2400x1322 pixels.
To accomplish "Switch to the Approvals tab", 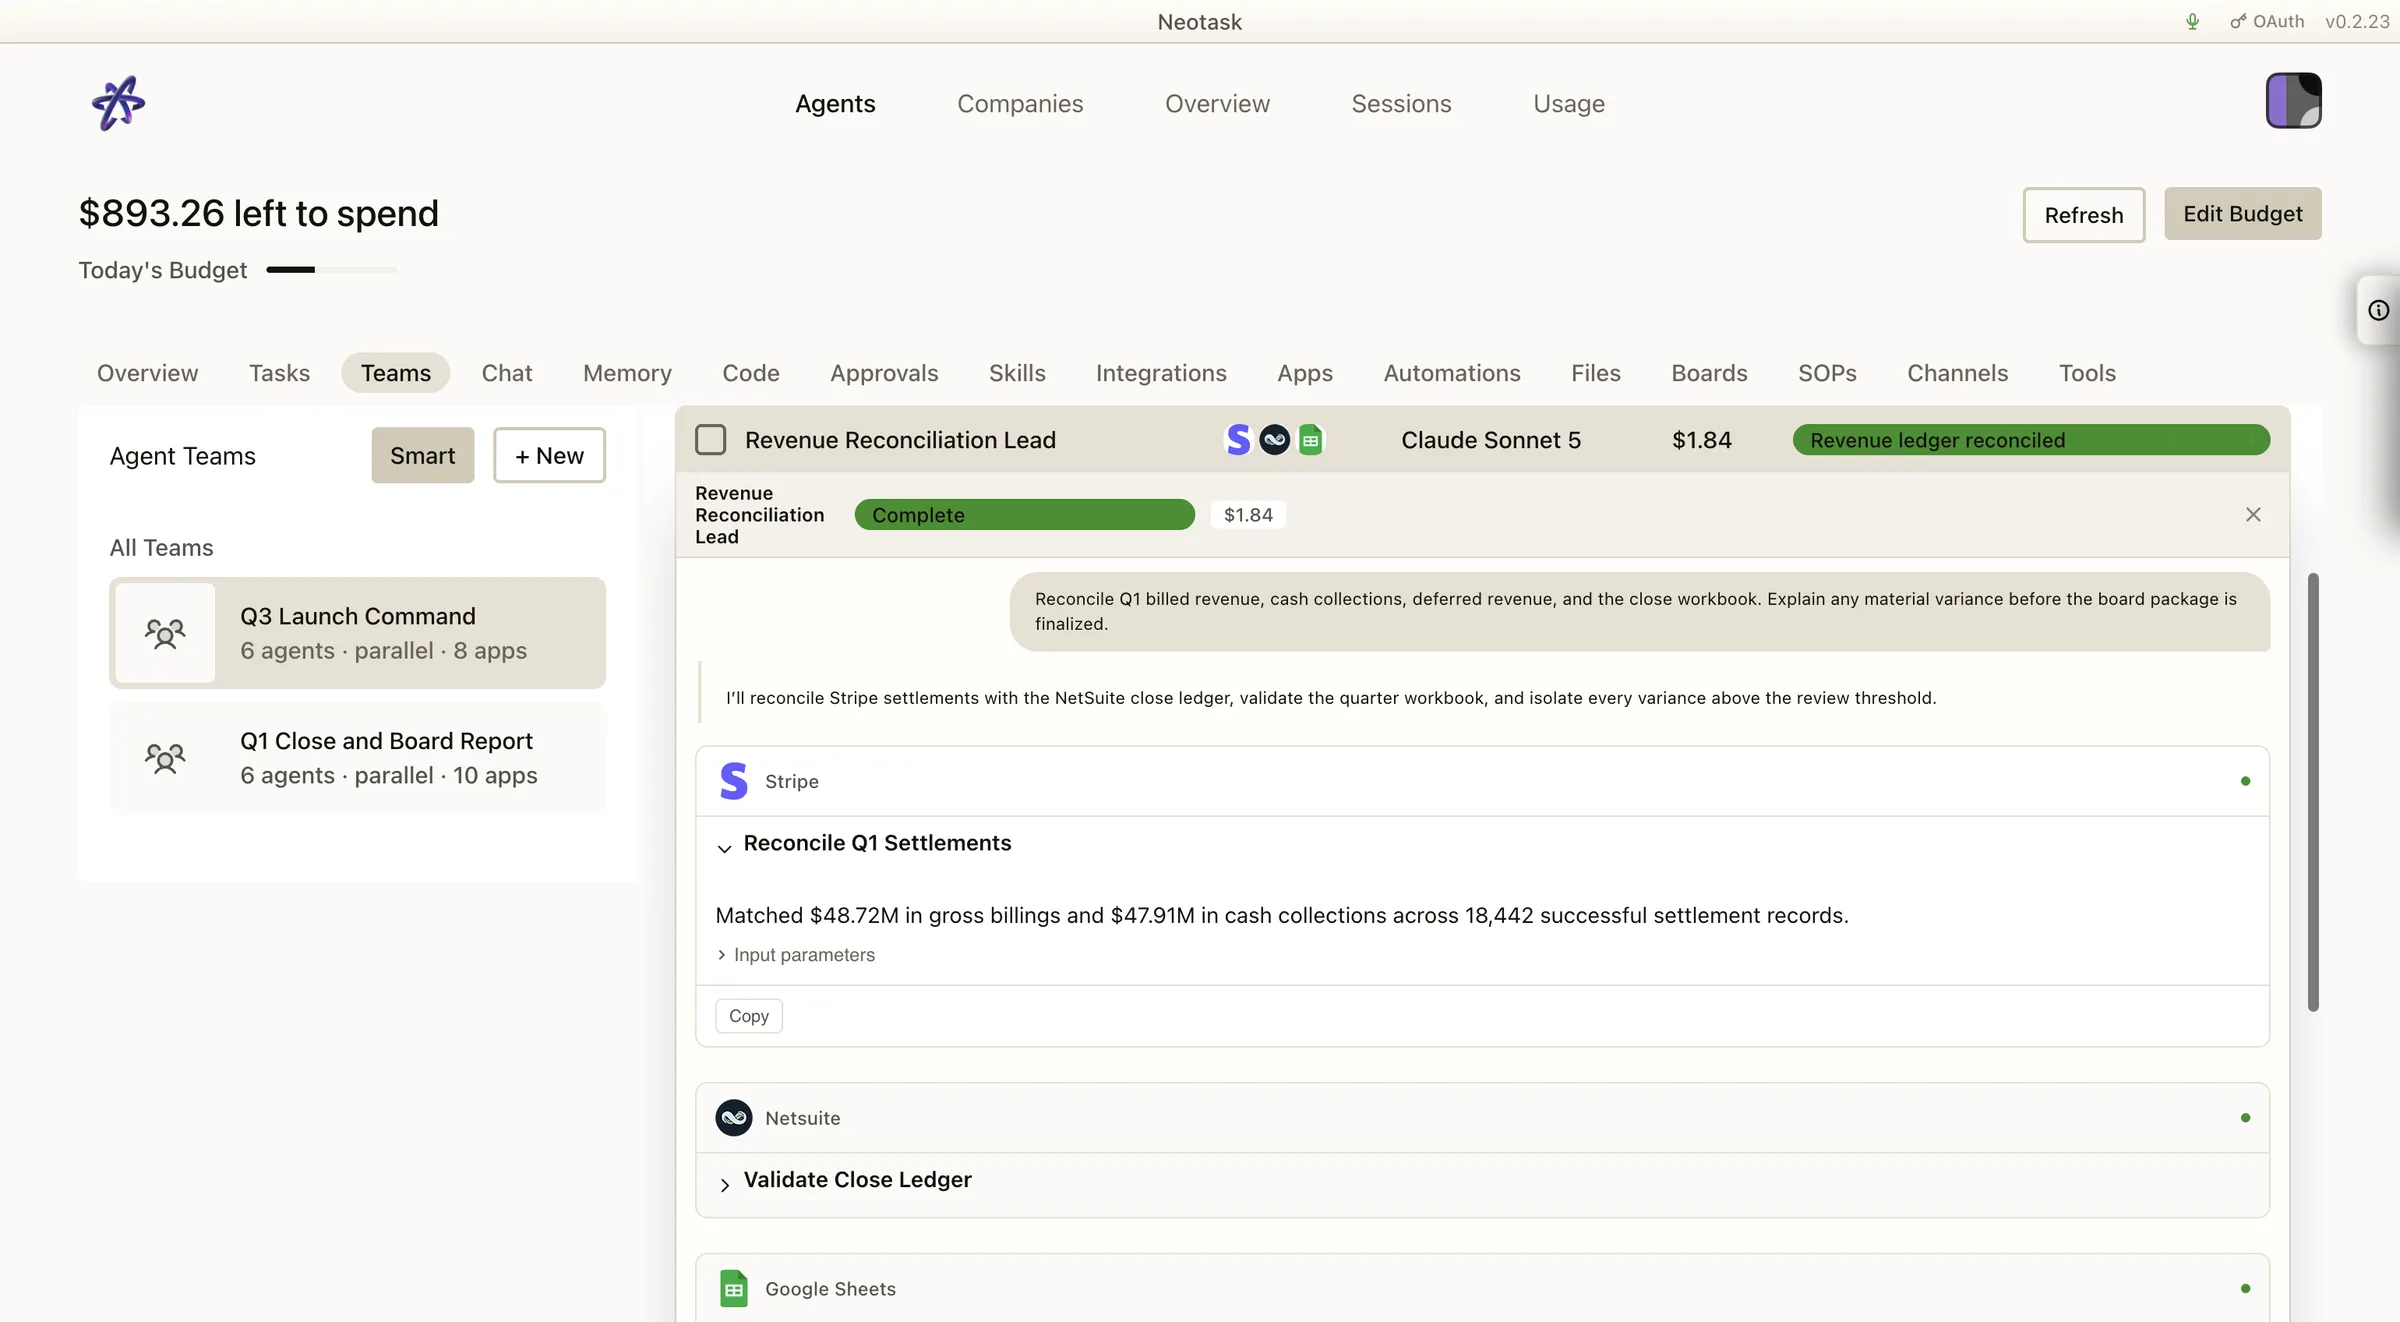I will 883,373.
